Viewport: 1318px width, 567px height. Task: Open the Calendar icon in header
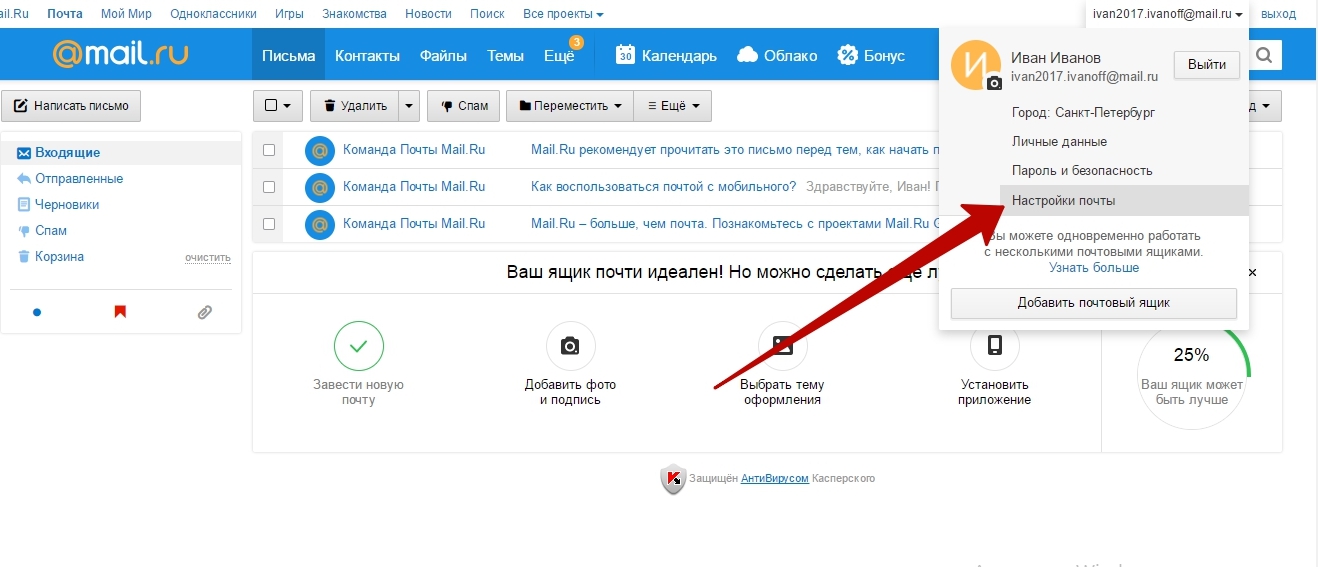[x=626, y=55]
